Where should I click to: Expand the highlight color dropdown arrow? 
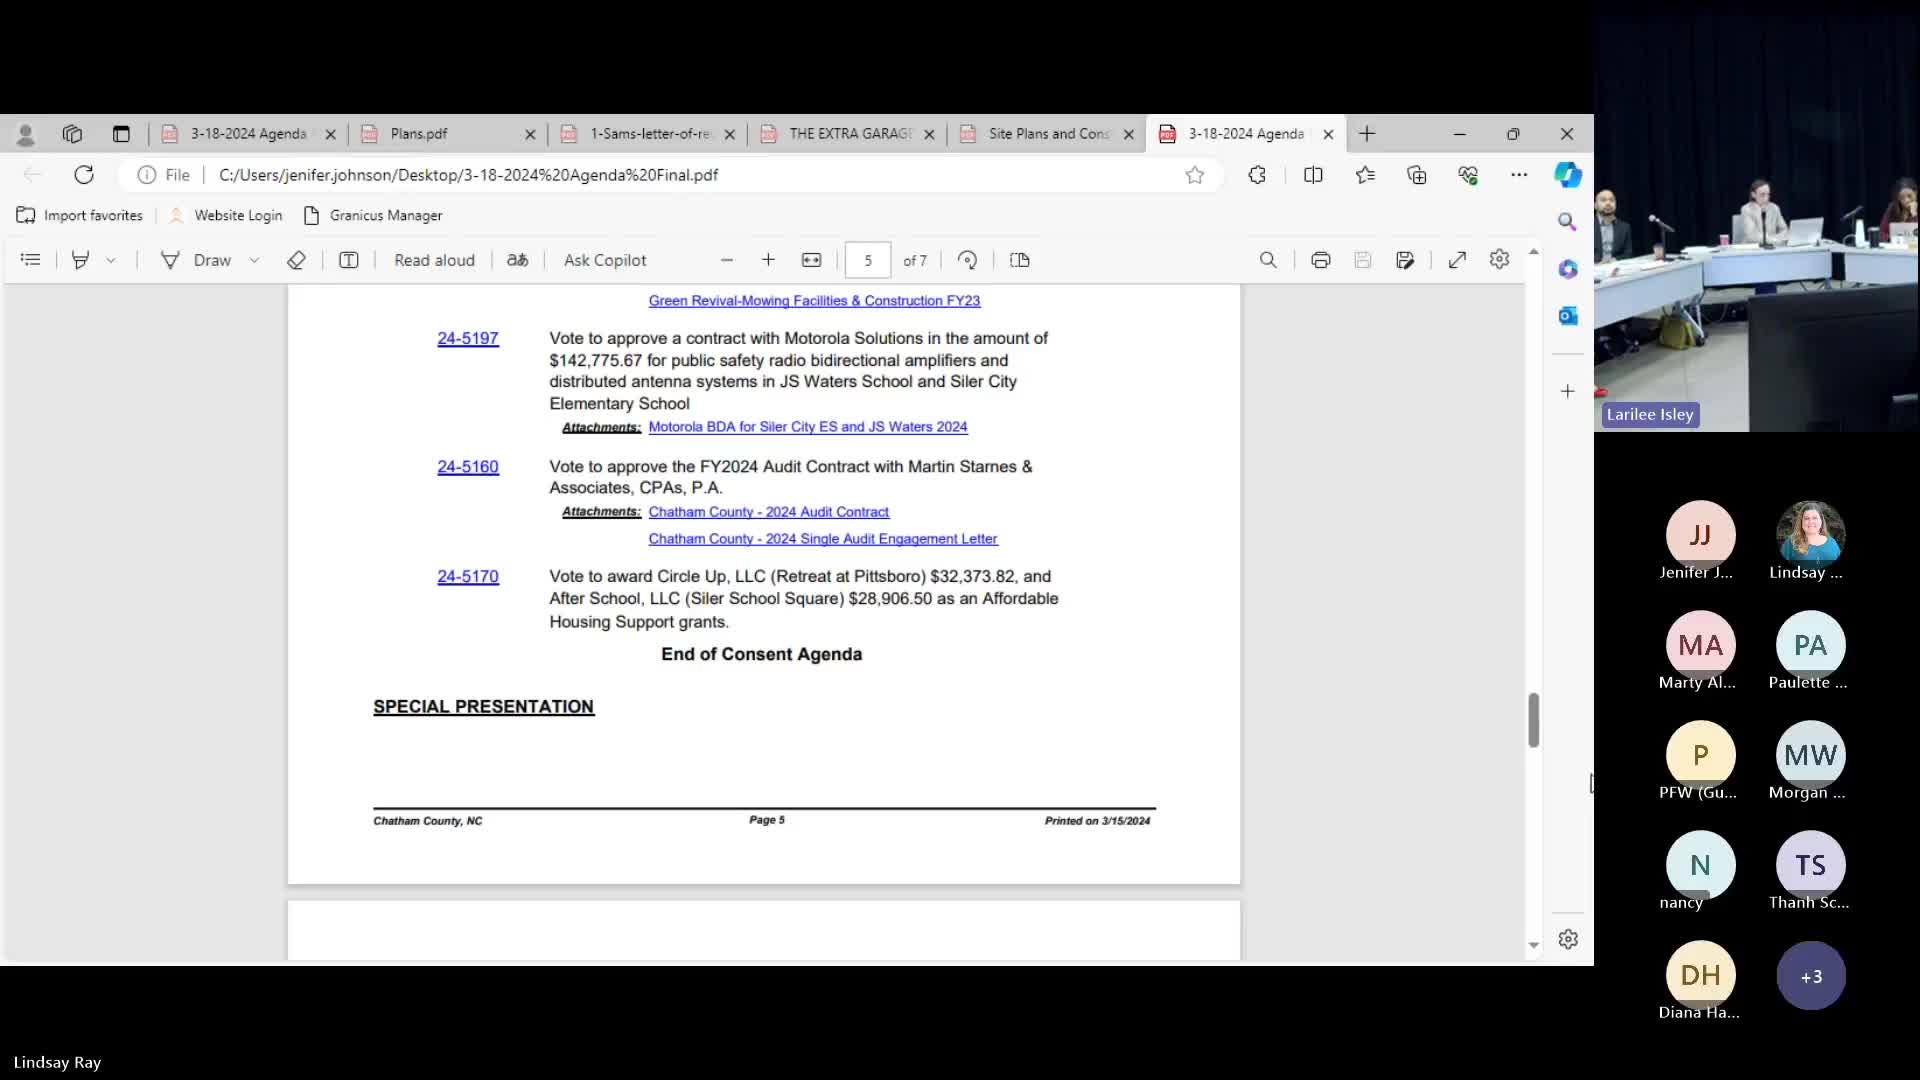pyautogui.click(x=111, y=260)
